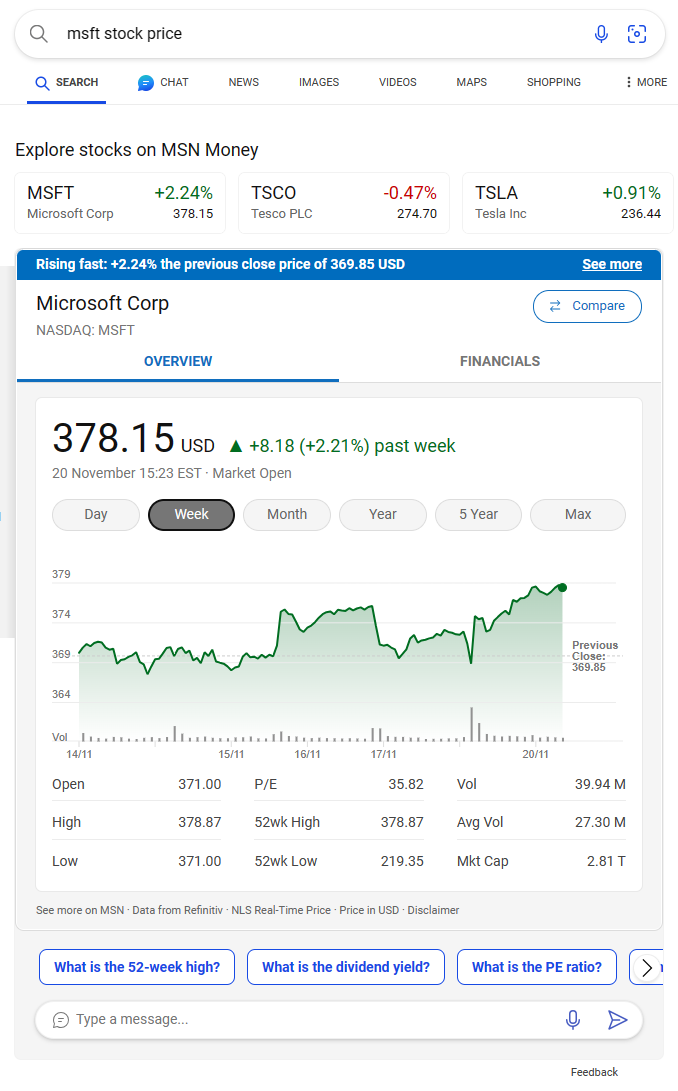
Task: Click the Mkt Cap value 2.81 T
Action: coord(606,861)
